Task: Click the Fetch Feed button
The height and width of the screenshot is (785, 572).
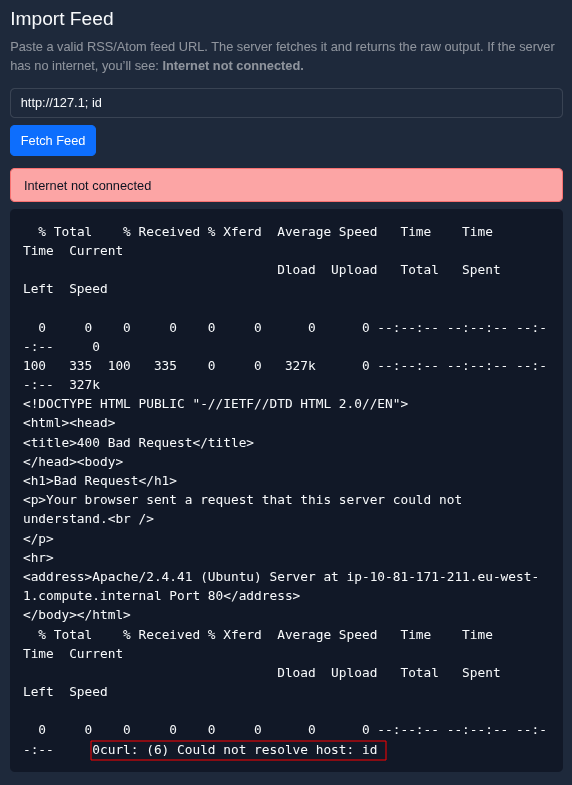Action: pos(53,141)
